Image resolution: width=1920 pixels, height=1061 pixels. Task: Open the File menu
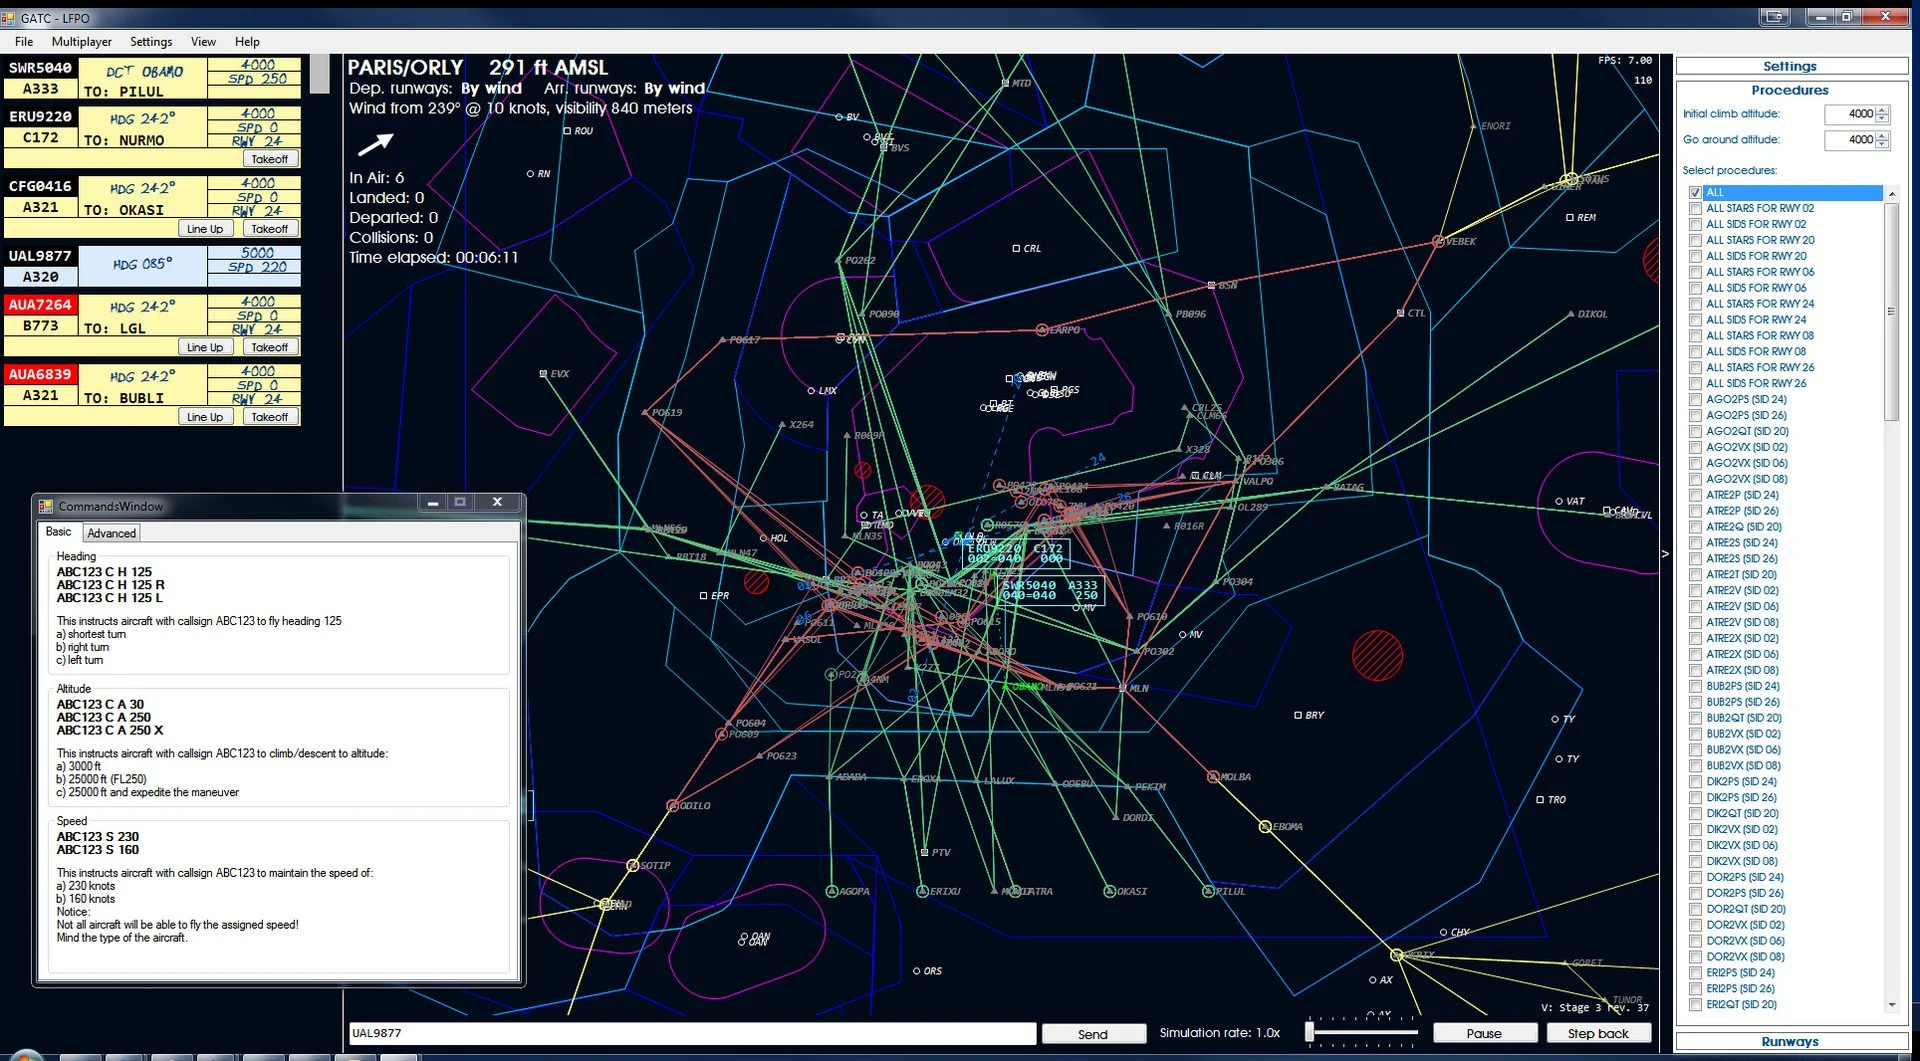pyautogui.click(x=23, y=41)
